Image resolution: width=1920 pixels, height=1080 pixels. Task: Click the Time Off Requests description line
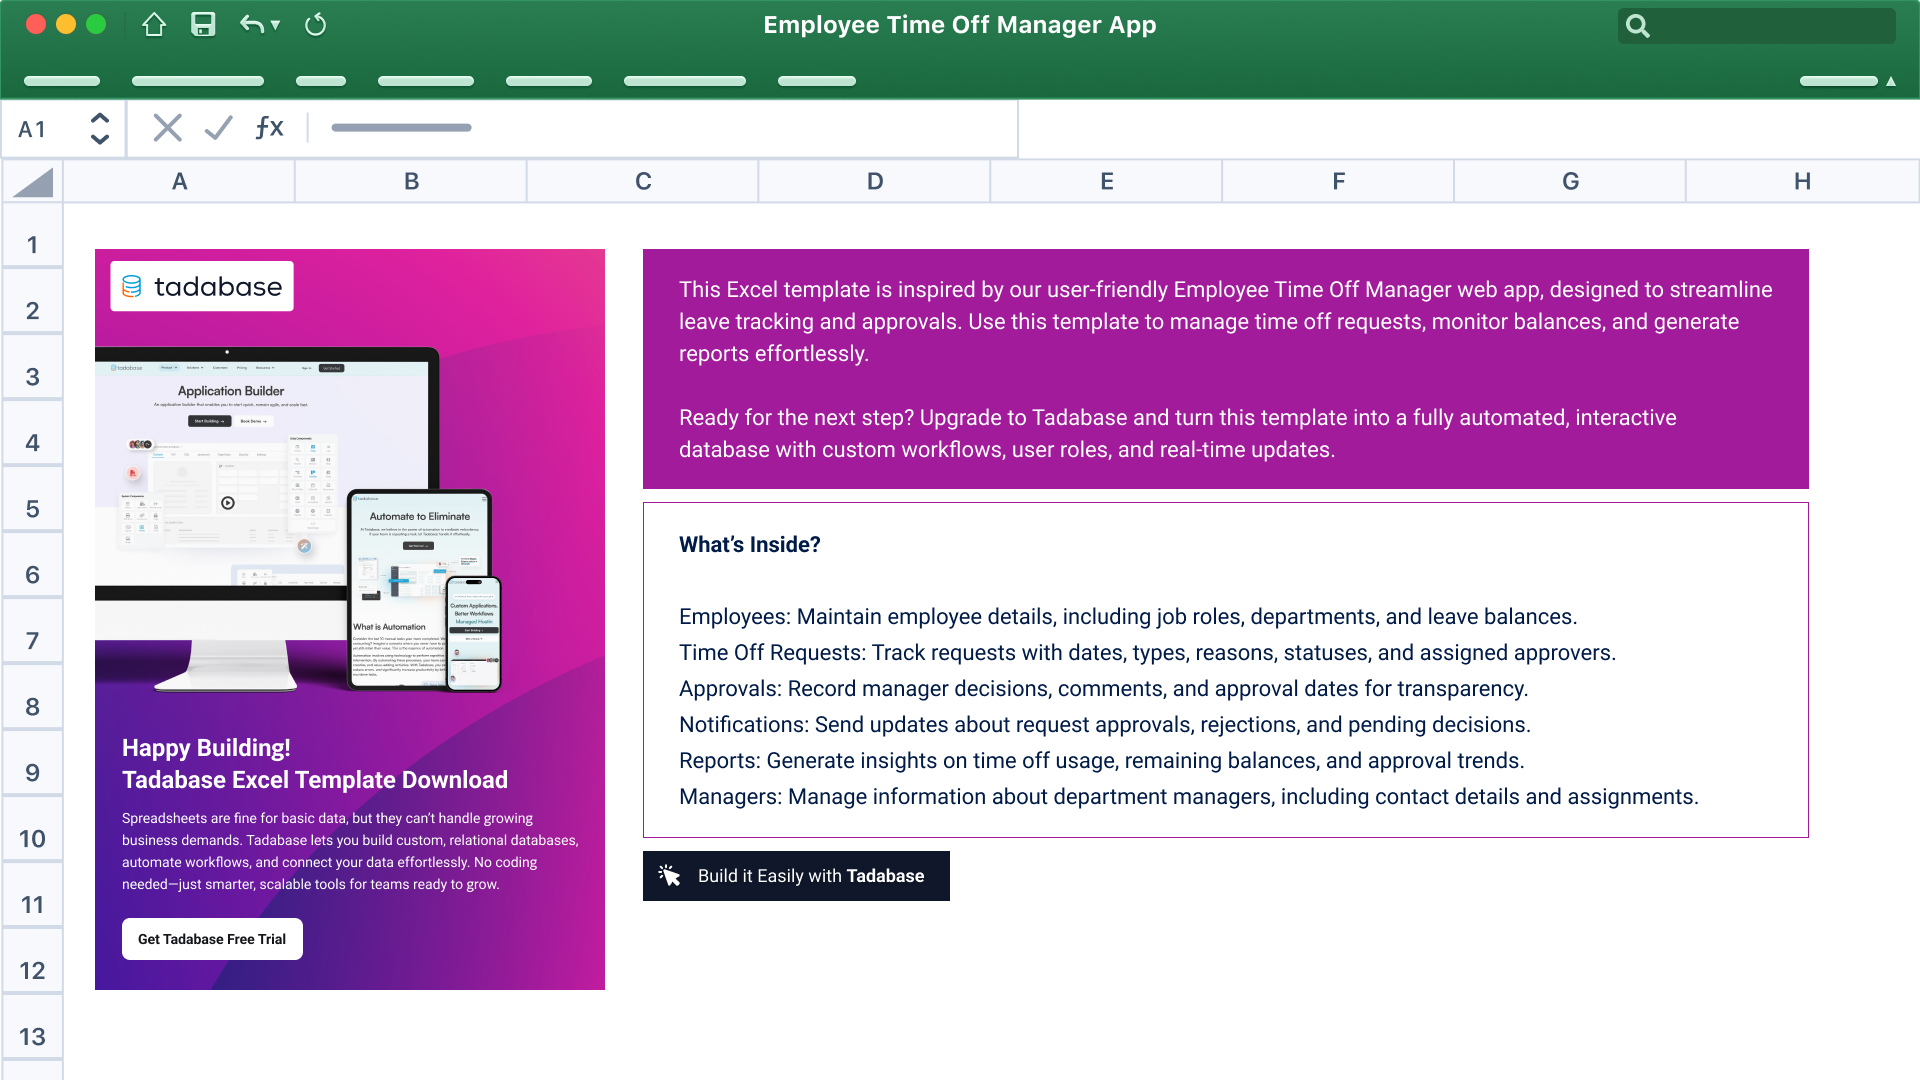(1147, 653)
